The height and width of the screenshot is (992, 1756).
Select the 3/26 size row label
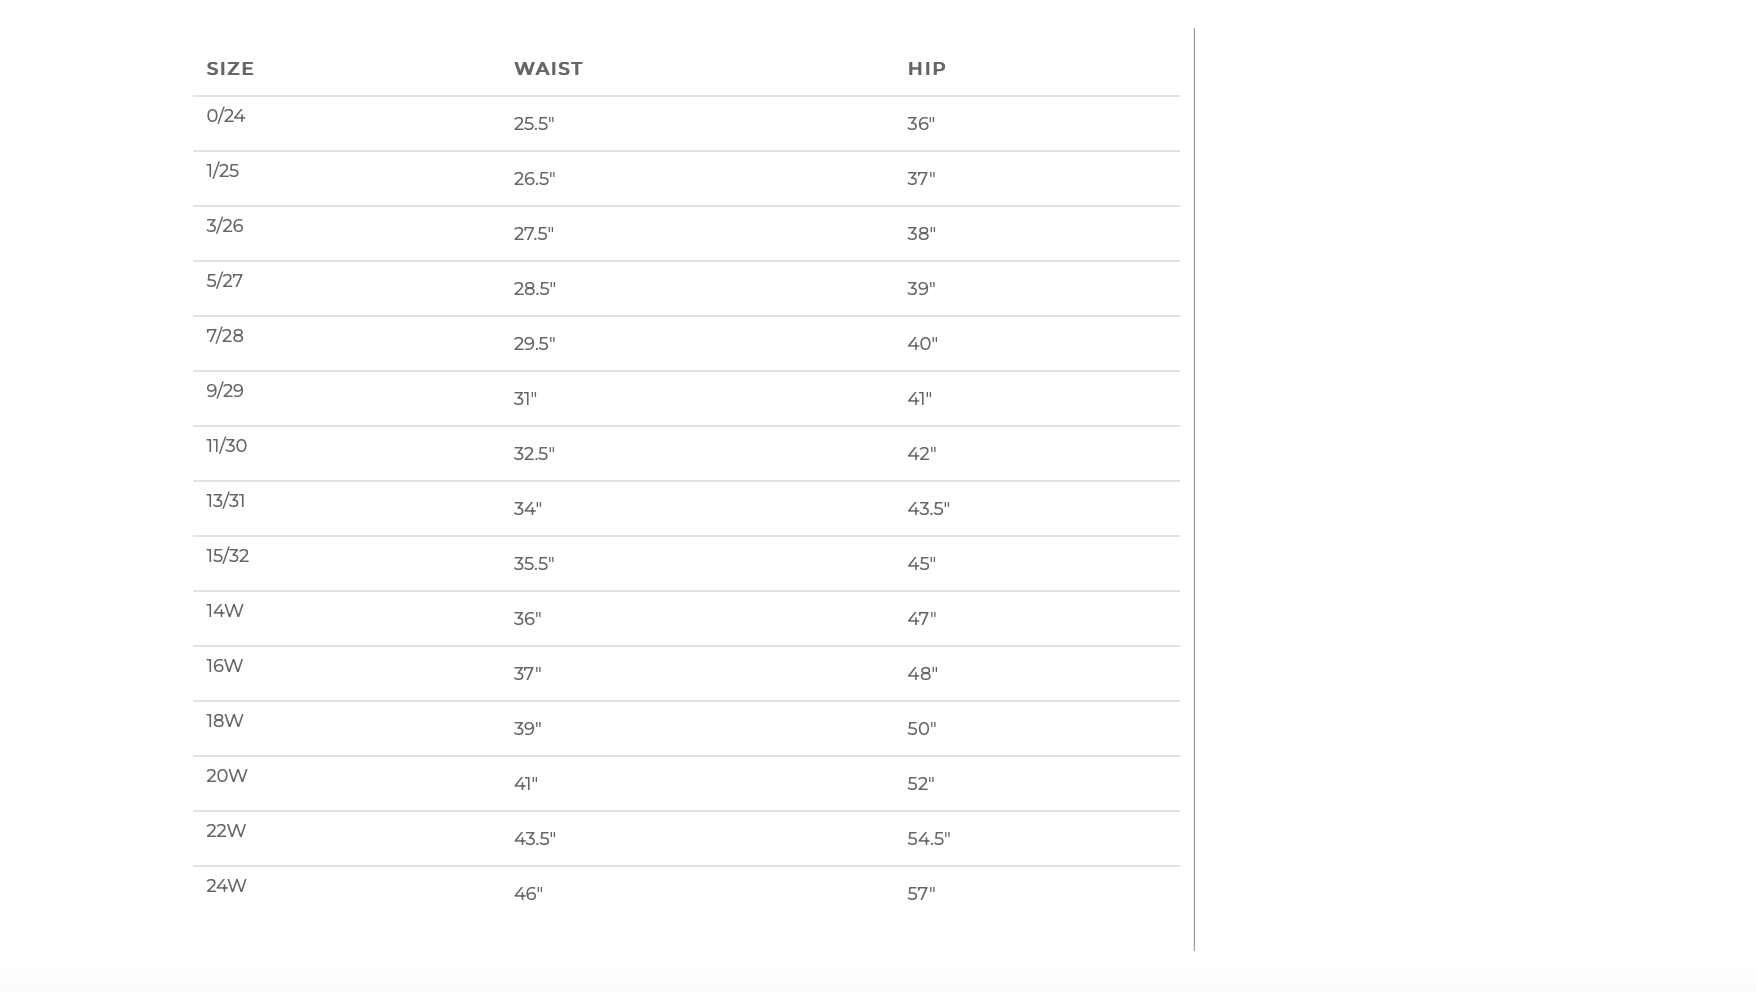tap(225, 226)
